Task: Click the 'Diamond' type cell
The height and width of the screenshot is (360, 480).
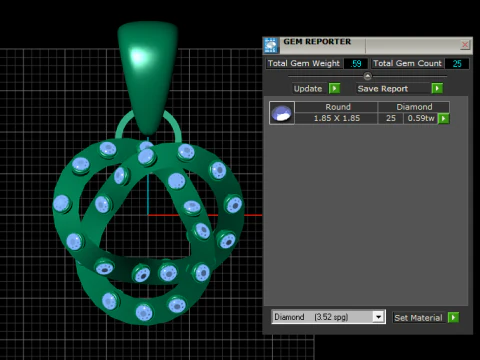Action: (414, 107)
